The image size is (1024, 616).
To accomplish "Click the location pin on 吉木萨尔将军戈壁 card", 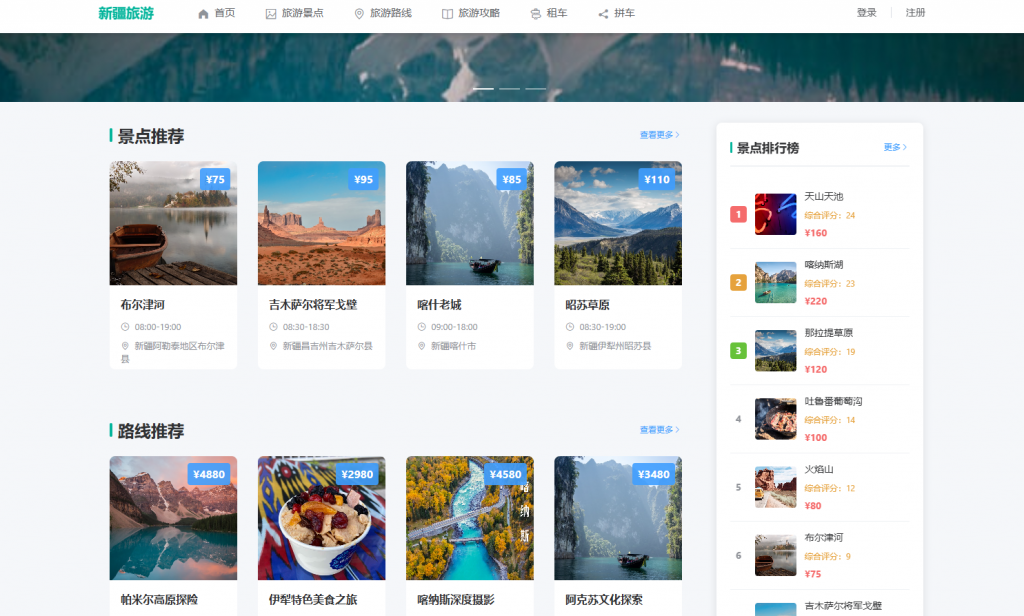I will [273, 346].
